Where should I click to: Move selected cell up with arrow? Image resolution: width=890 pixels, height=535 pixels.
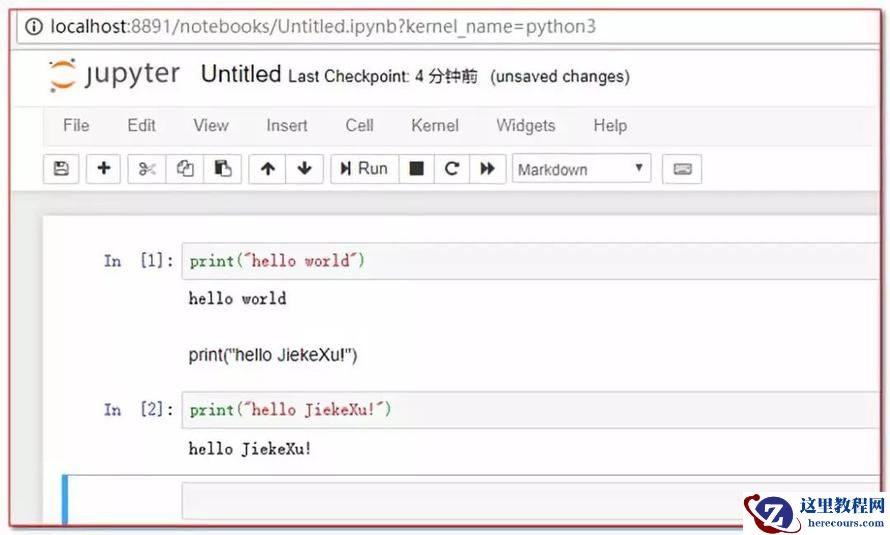(x=267, y=169)
